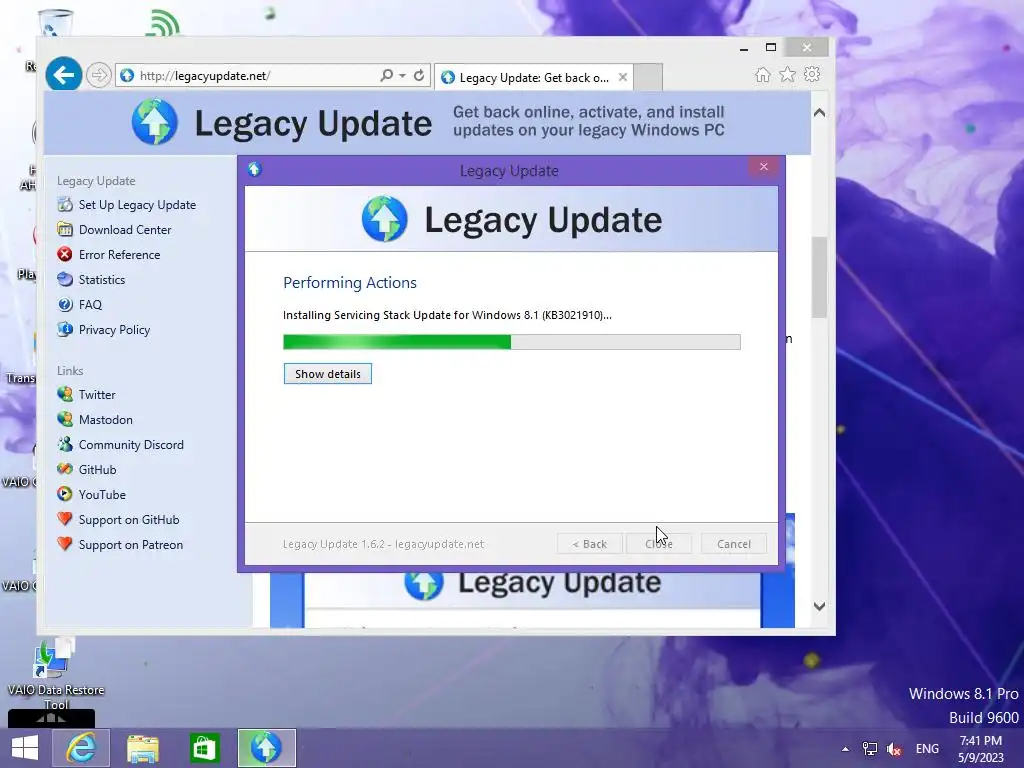The height and width of the screenshot is (768, 1024).
Task: Click Internet Explorer taskbar icon
Action: pyautogui.click(x=81, y=748)
